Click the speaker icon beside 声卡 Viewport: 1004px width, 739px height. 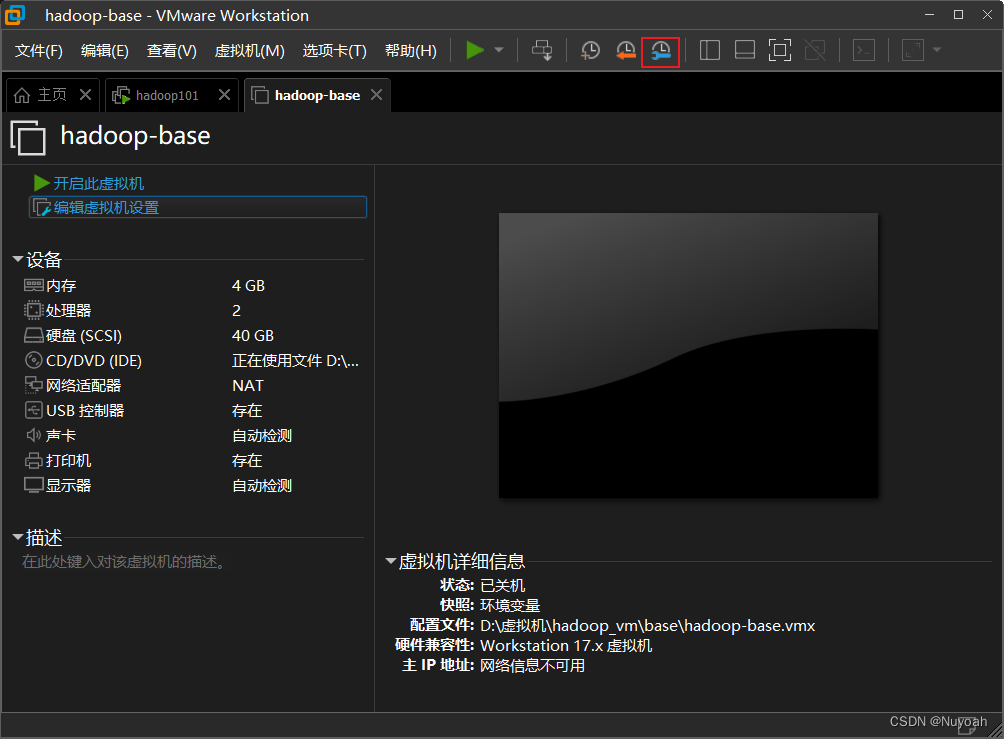click(x=33, y=435)
